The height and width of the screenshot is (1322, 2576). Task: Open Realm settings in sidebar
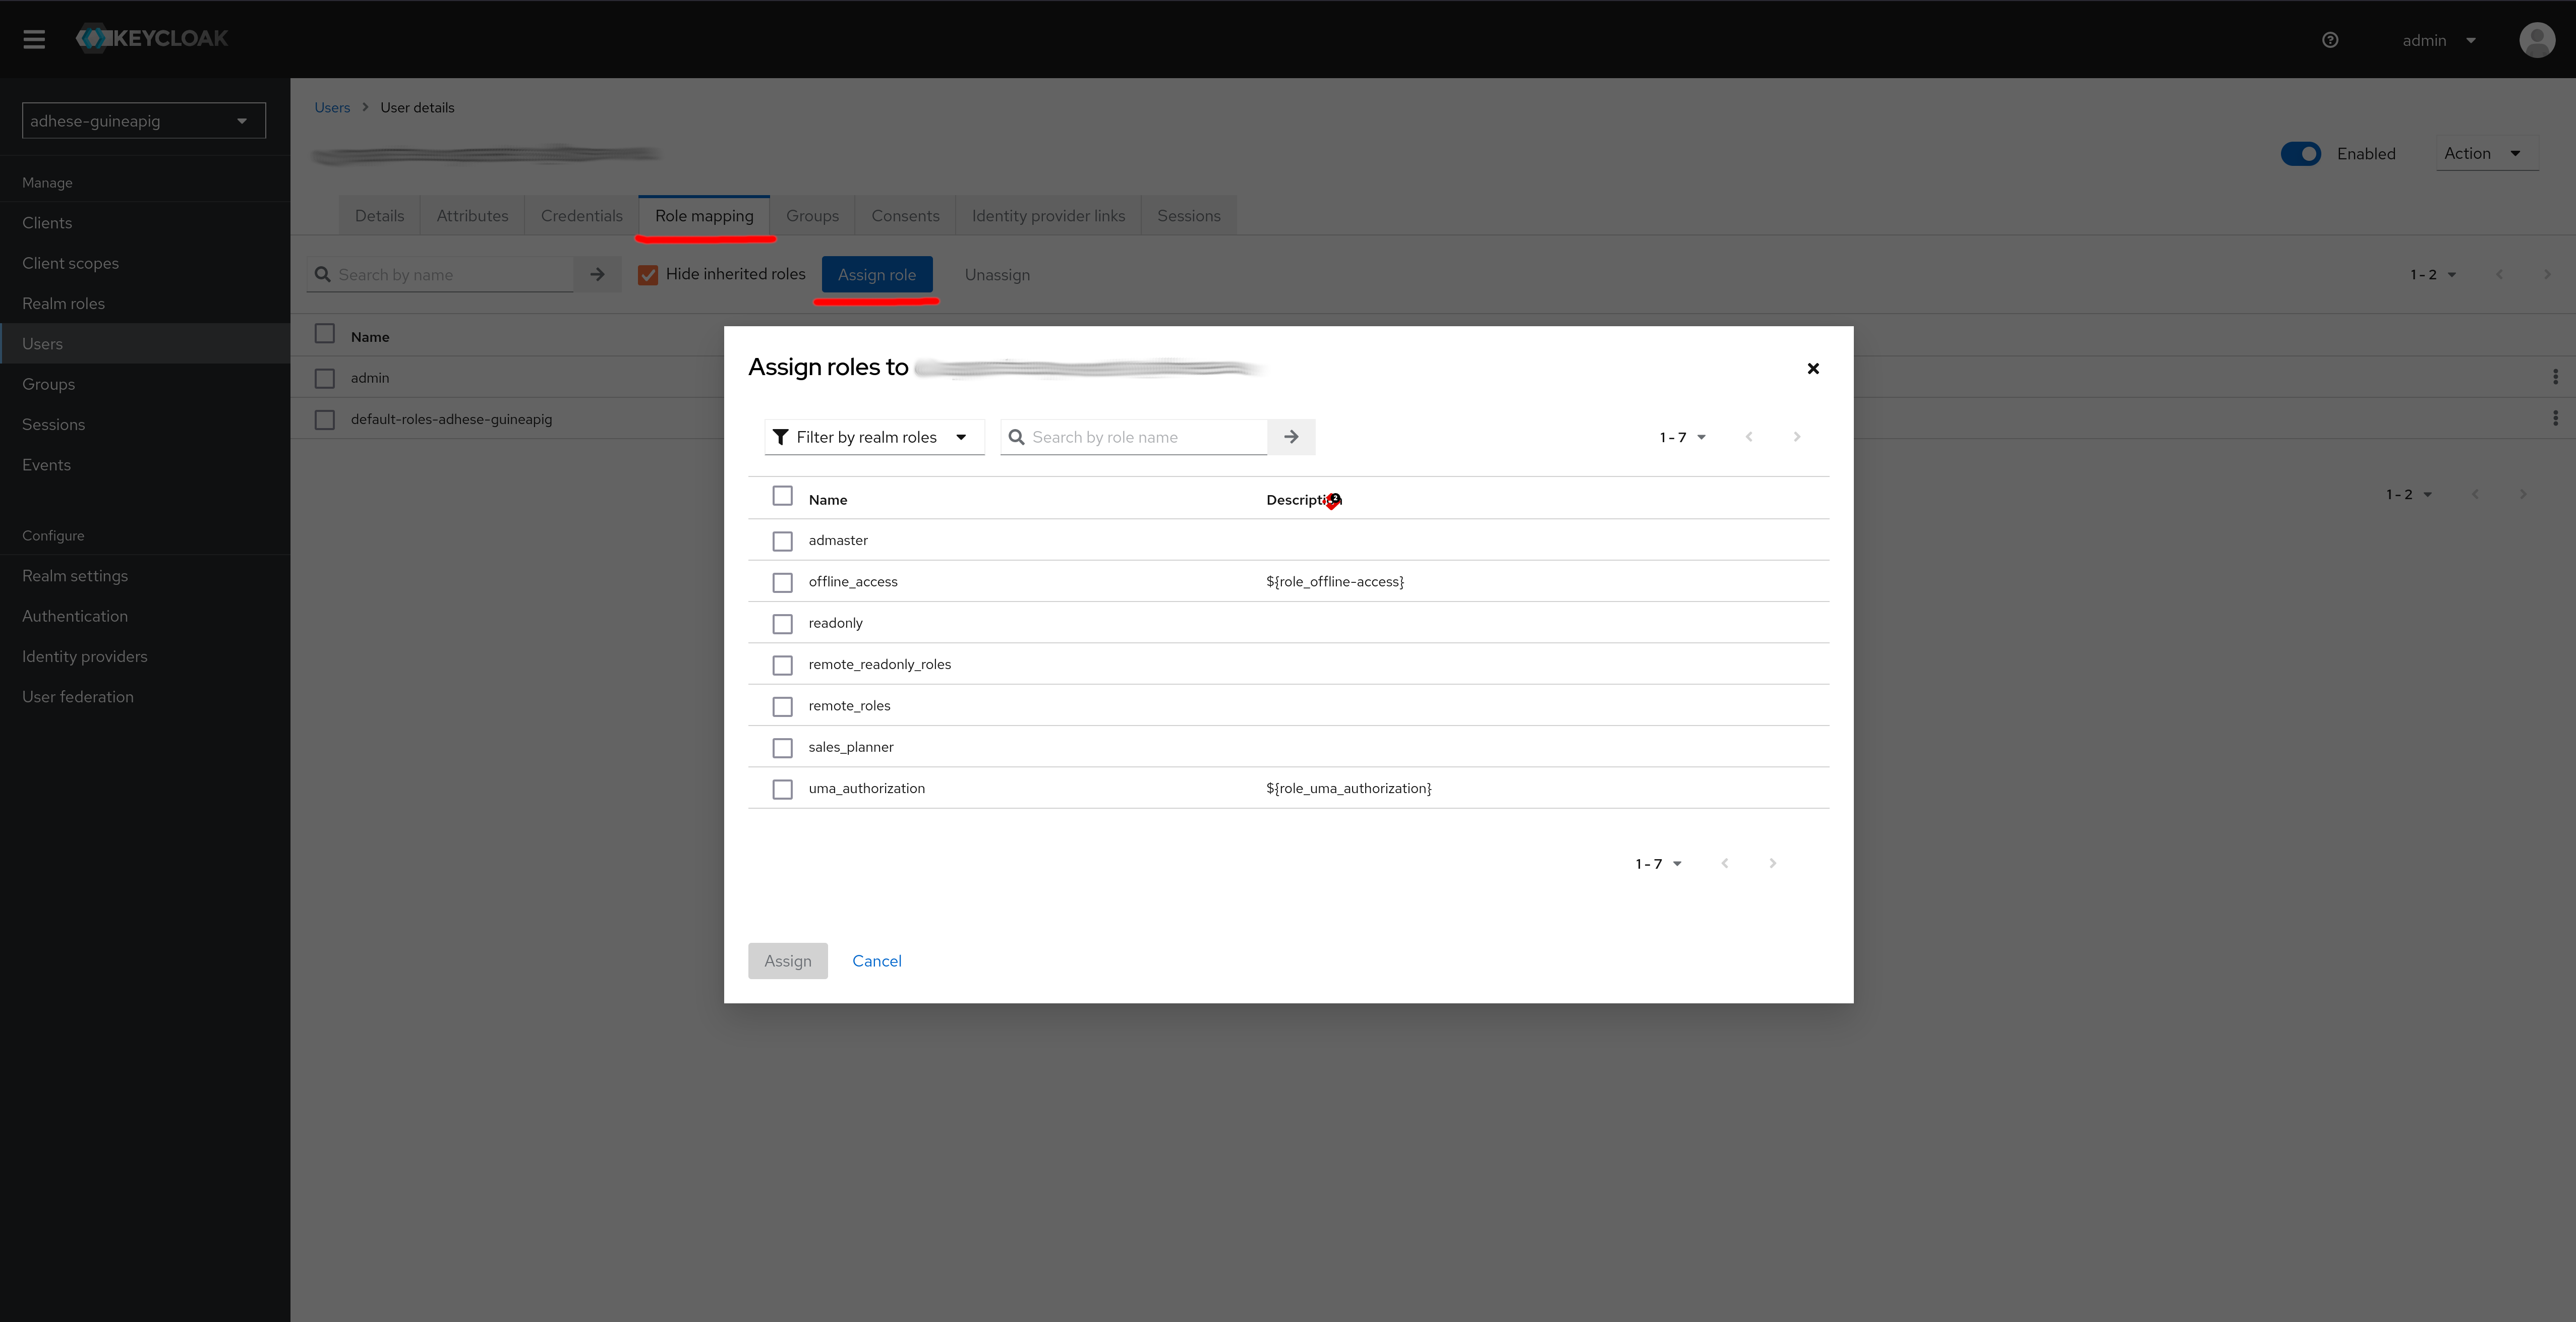pyautogui.click(x=75, y=576)
